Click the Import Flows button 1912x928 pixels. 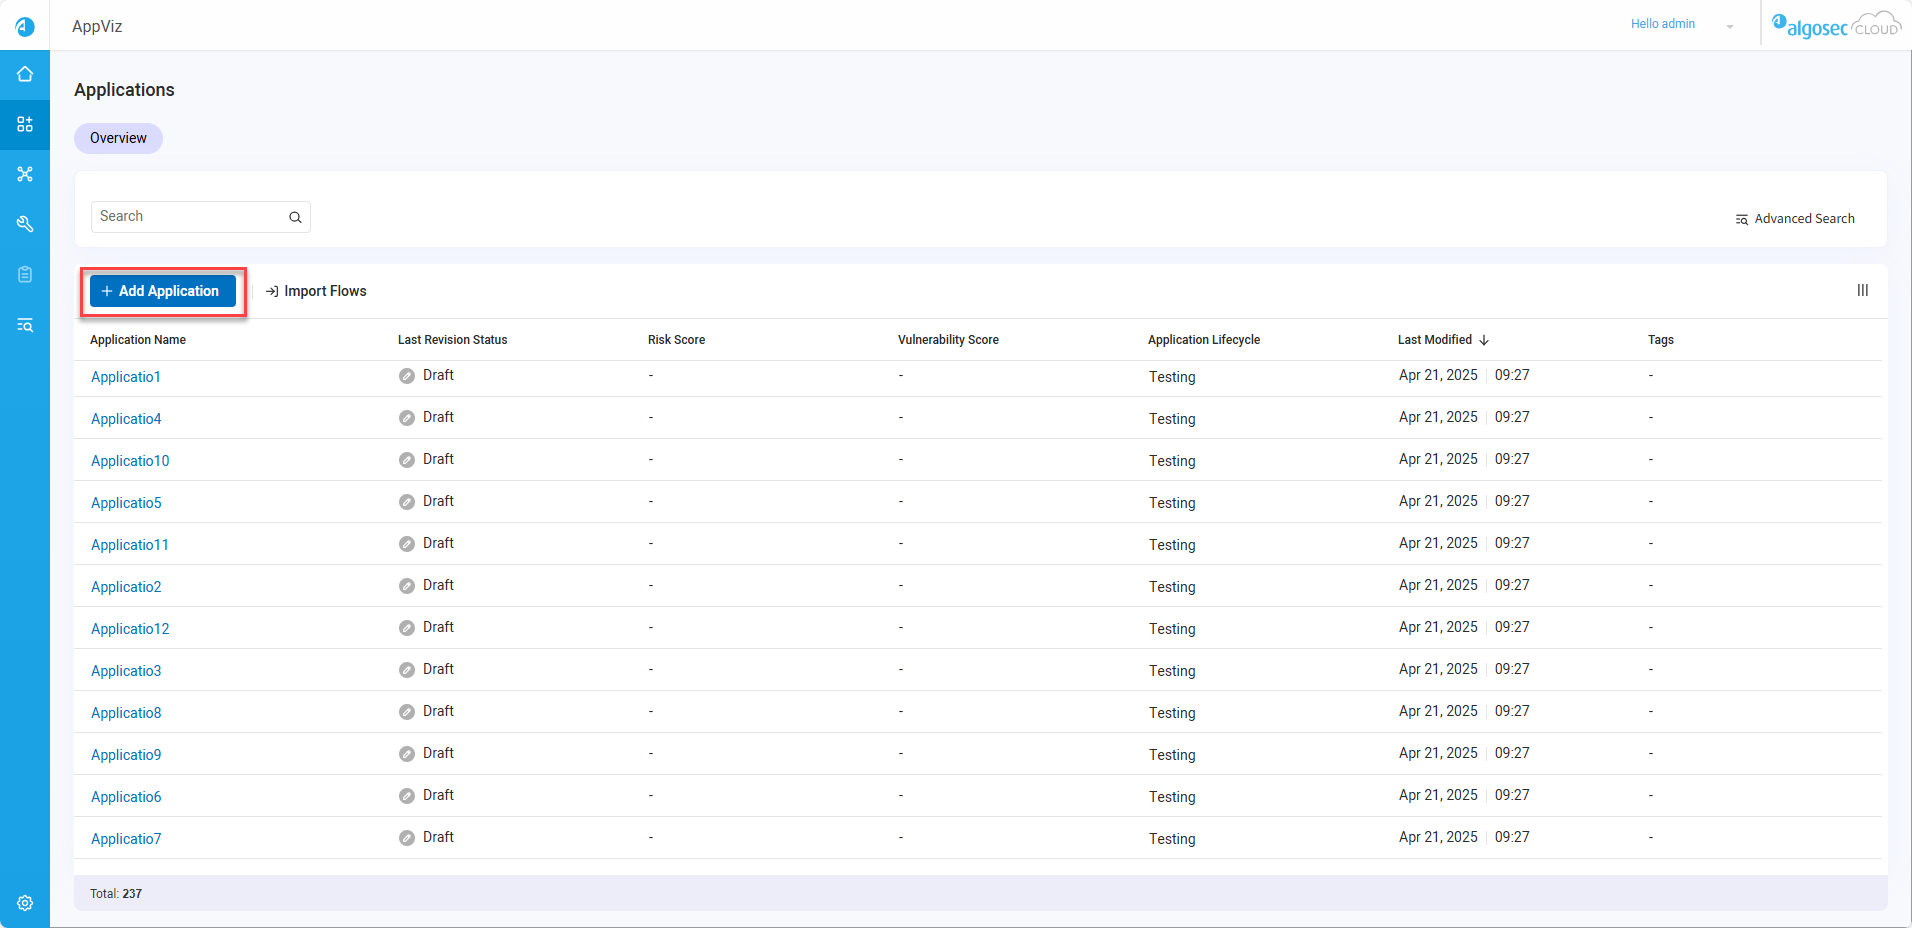316,291
